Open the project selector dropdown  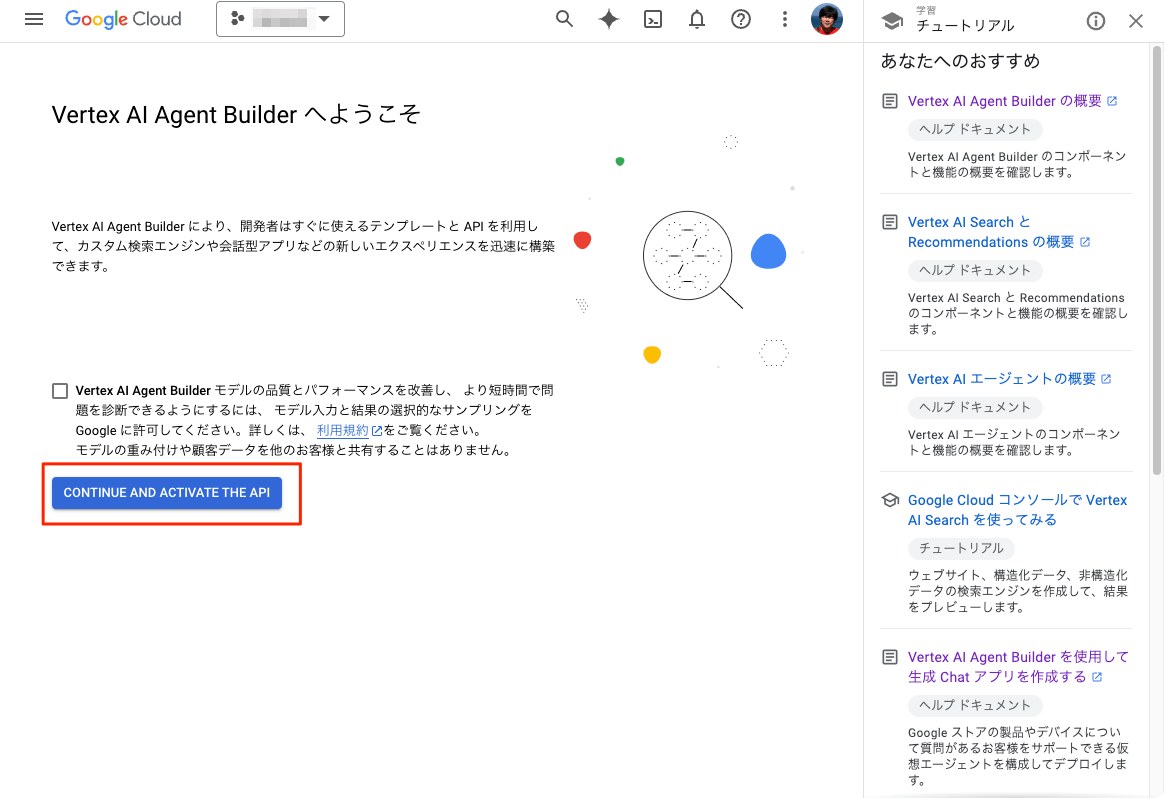click(280, 19)
